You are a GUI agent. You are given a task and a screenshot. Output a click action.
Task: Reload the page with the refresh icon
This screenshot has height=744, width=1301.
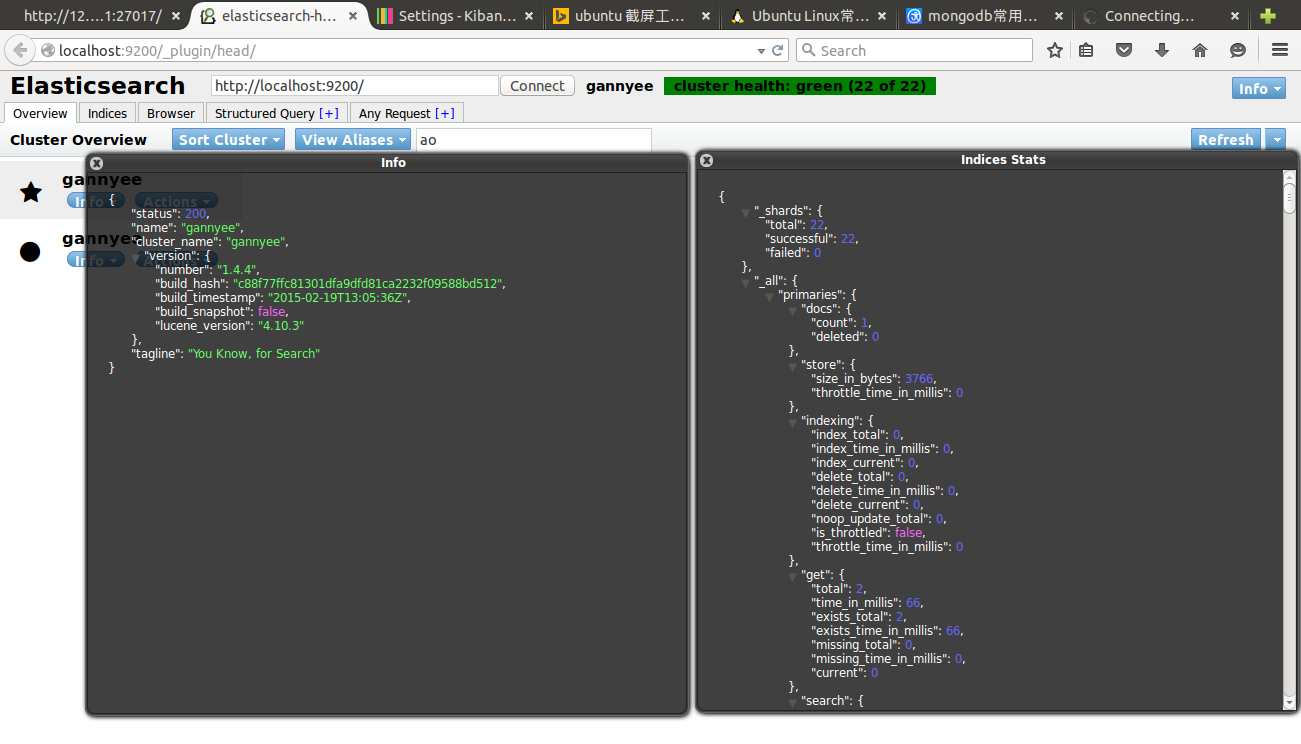(x=779, y=51)
